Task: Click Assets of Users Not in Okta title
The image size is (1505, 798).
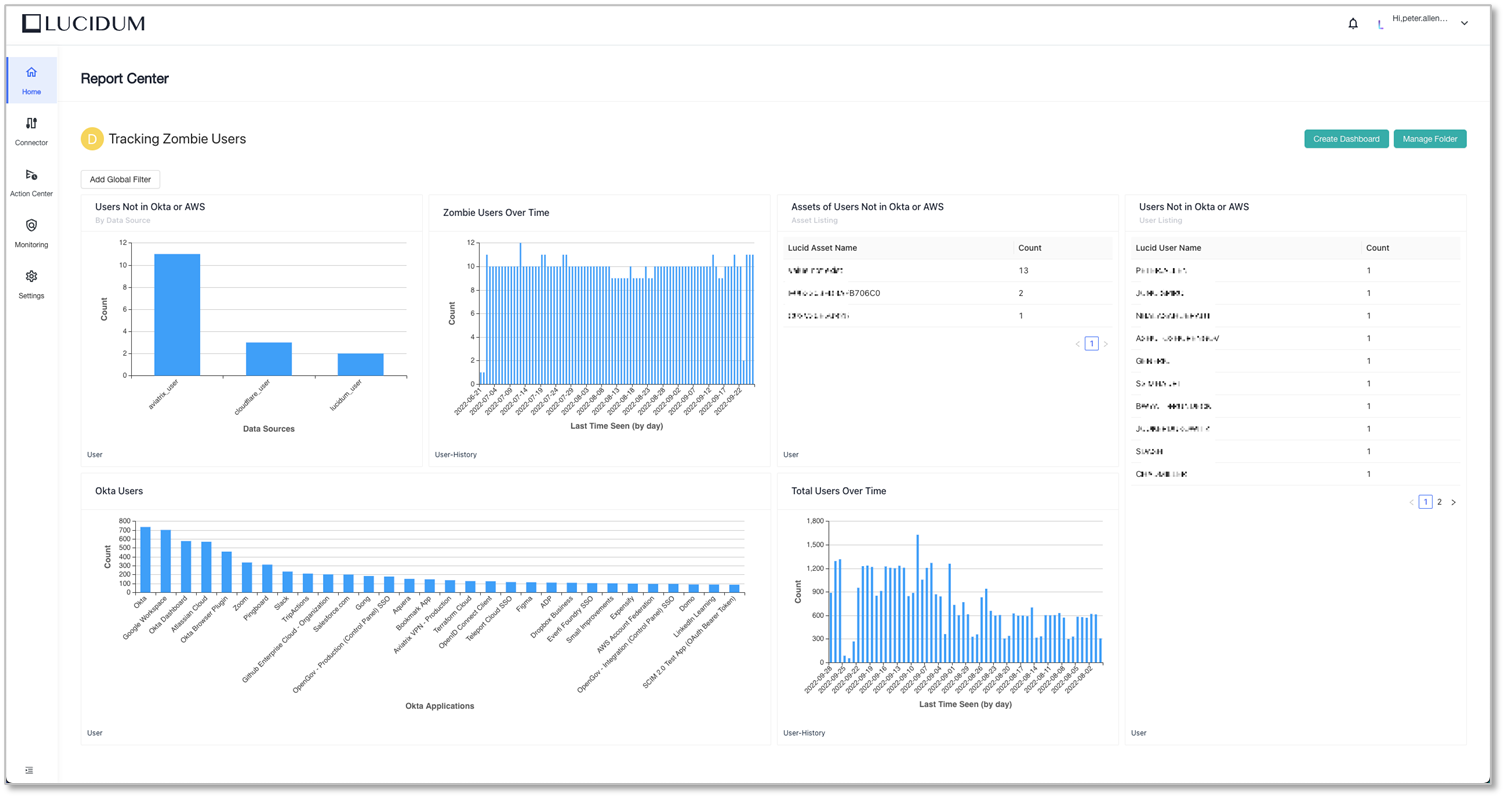Action: [x=867, y=207]
